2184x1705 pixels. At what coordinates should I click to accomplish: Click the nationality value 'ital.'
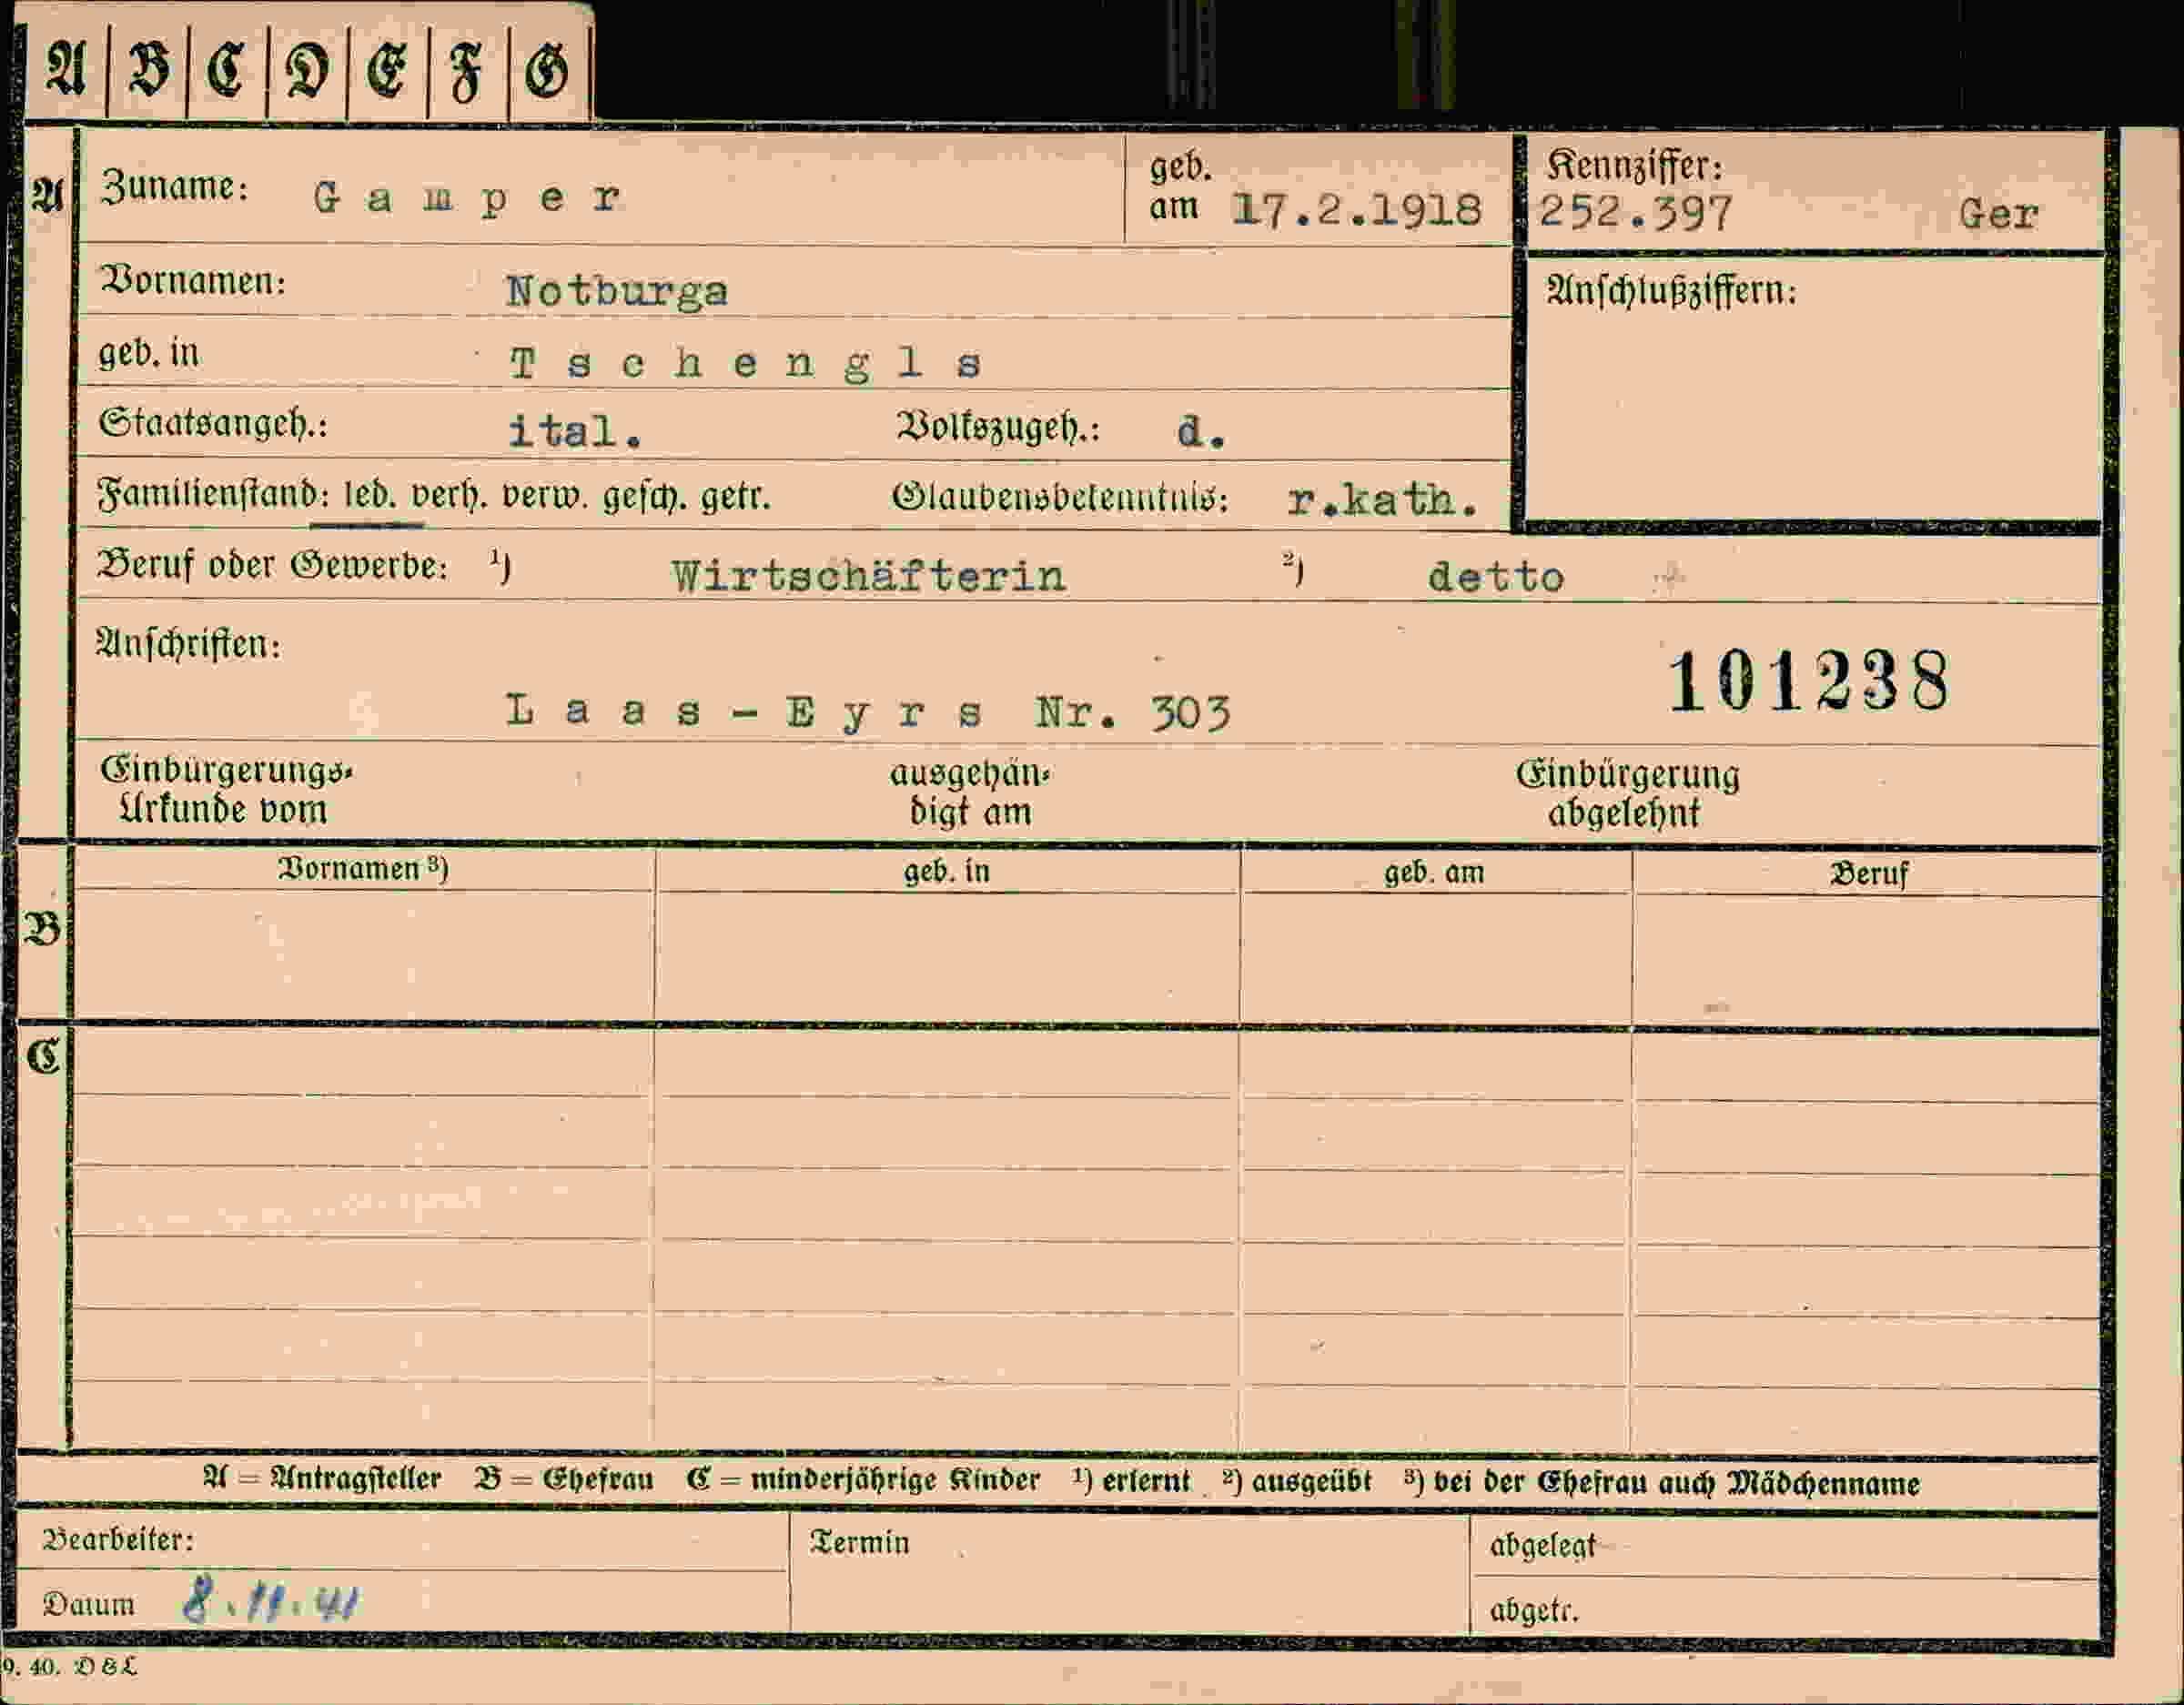pos(575,431)
